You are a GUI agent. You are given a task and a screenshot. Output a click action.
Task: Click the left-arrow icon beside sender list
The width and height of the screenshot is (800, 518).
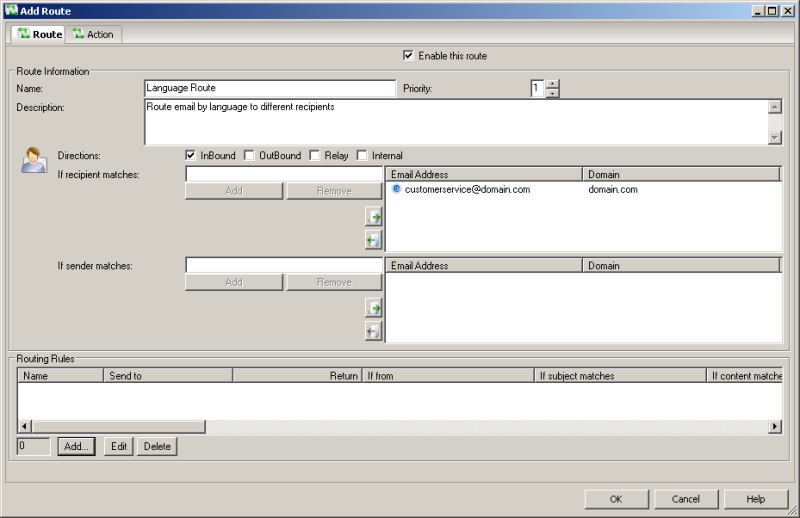[x=374, y=330]
